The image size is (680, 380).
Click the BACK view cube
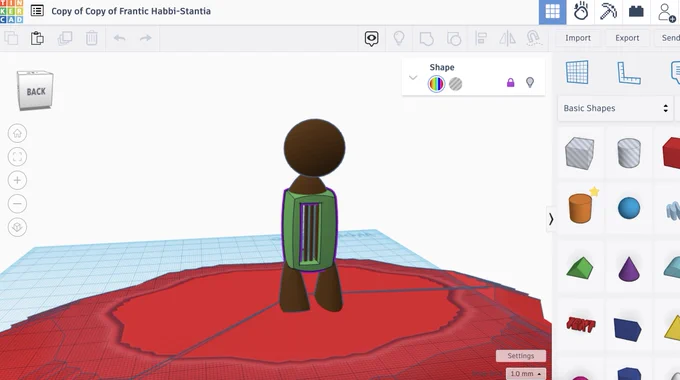35,90
